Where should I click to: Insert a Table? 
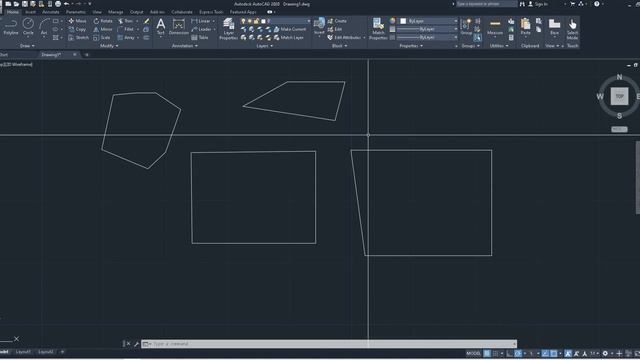tap(200, 38)
